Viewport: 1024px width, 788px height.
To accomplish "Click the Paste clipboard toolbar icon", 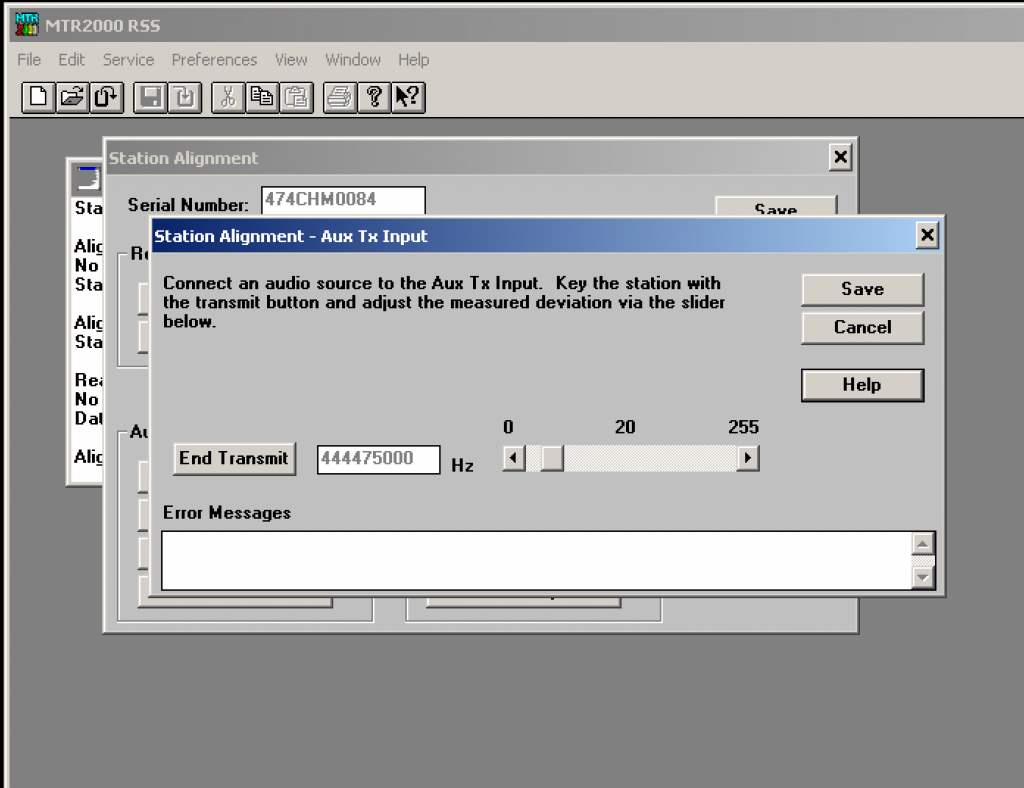I will 296,98.
